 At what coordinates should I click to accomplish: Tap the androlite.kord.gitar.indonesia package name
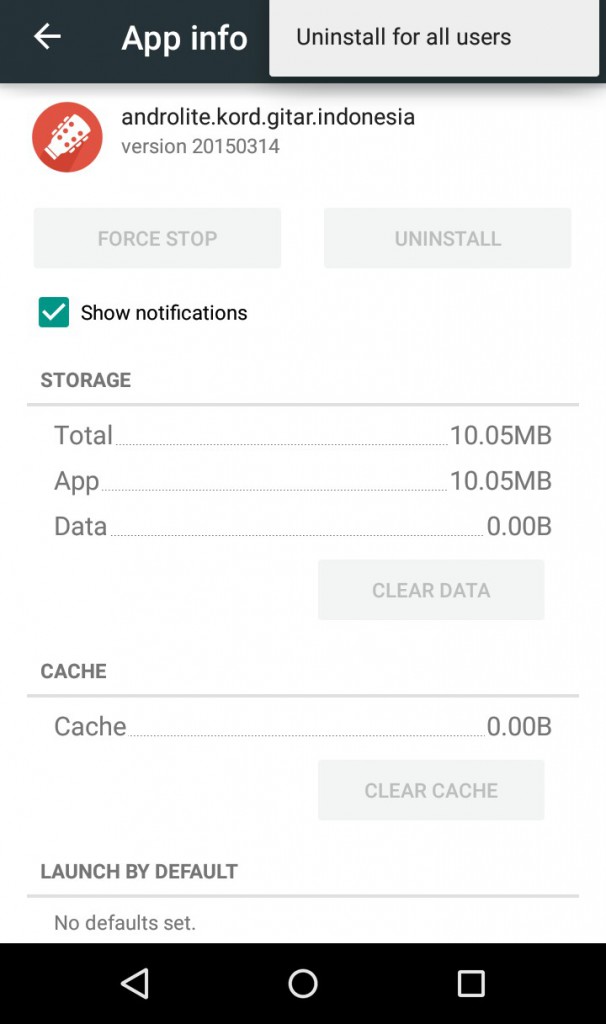coord(268,116)
